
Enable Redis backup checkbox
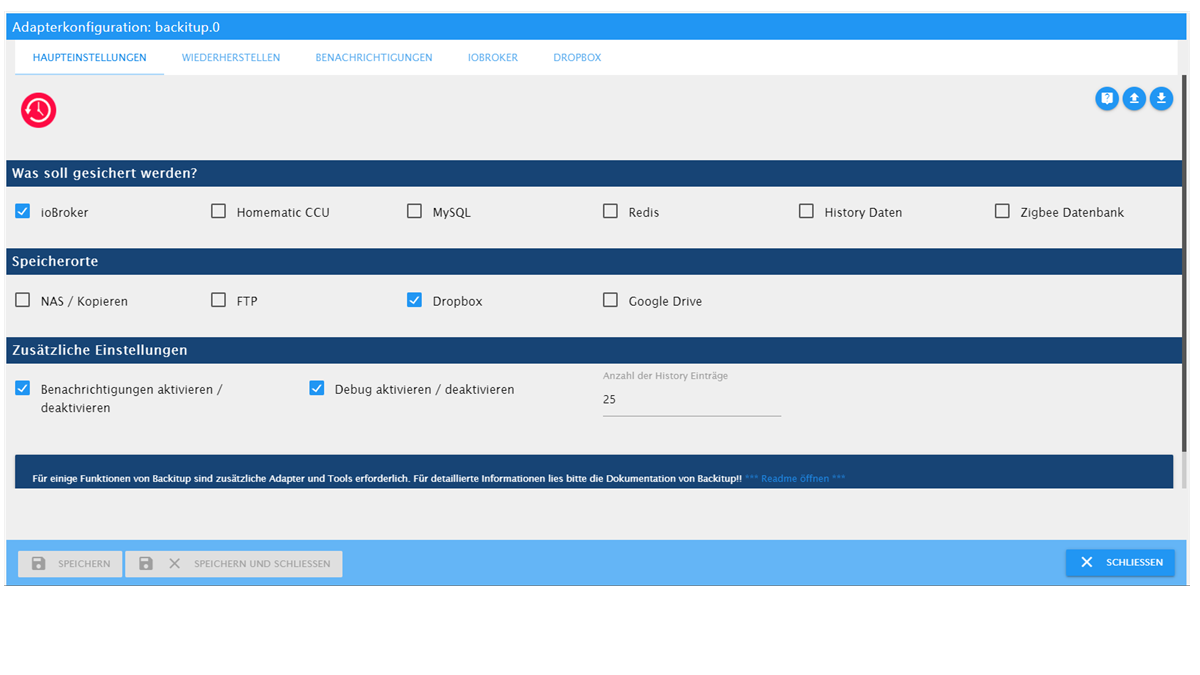click(610, 212)
